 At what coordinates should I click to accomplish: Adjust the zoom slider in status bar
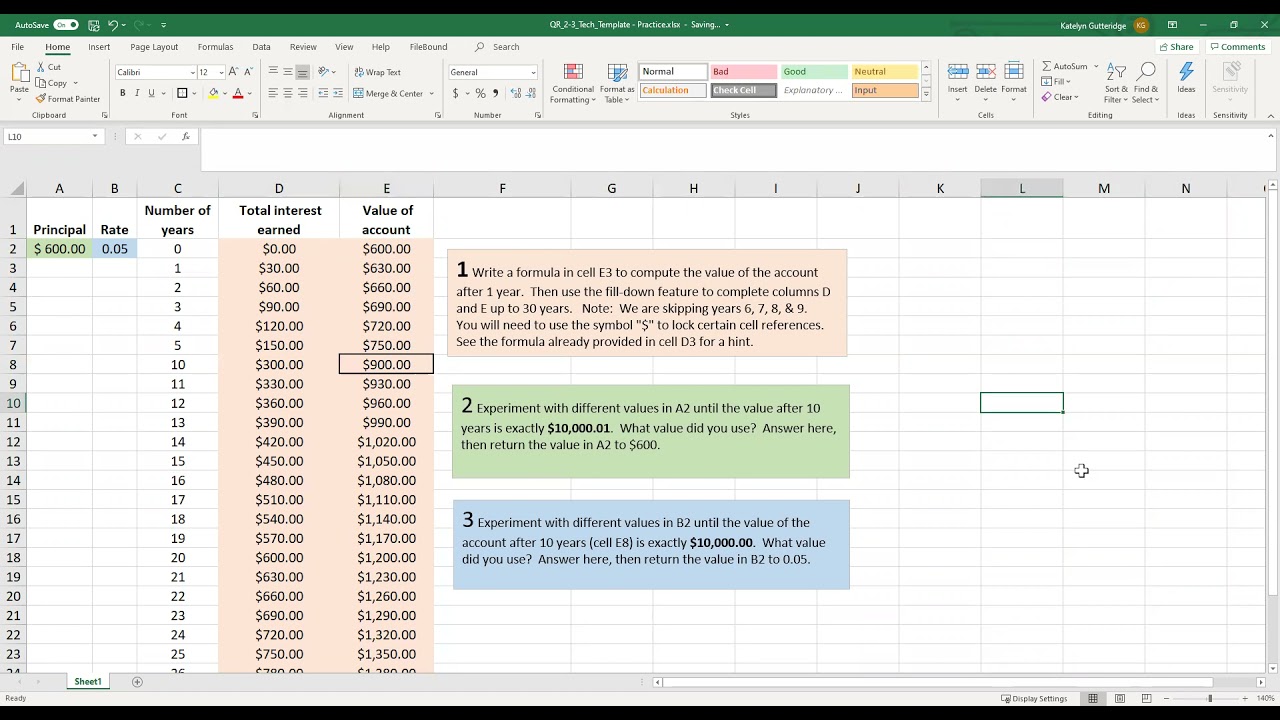point(1209,698)
